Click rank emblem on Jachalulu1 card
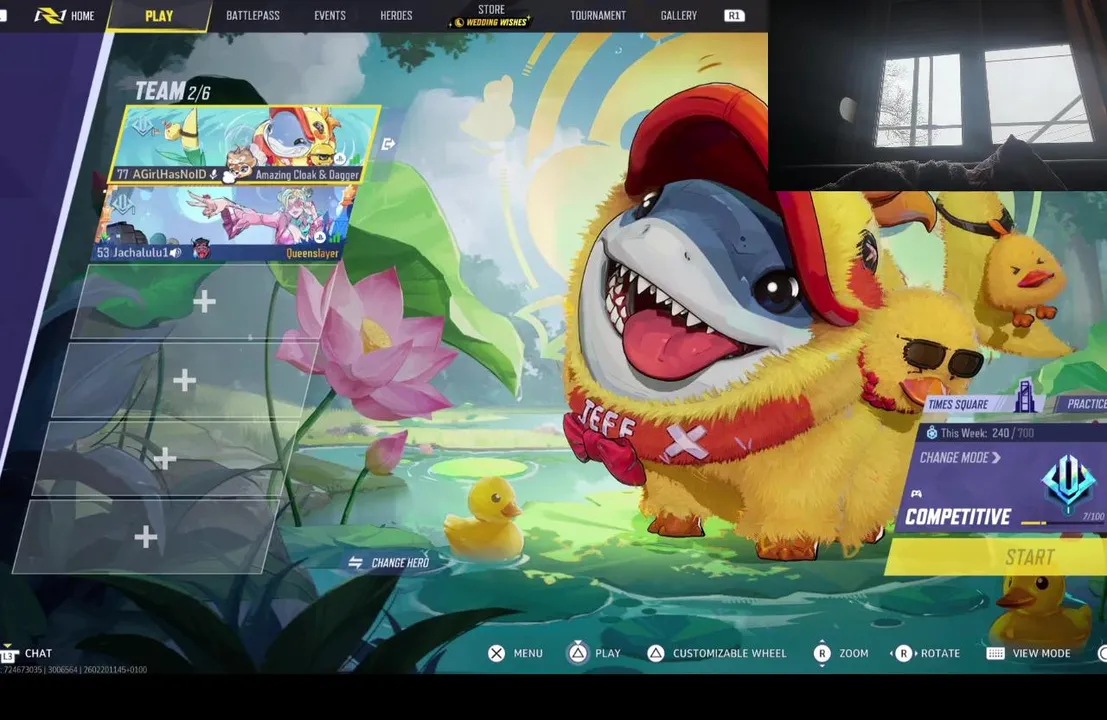The image size is (1107, 720). [x=123, y=203]
